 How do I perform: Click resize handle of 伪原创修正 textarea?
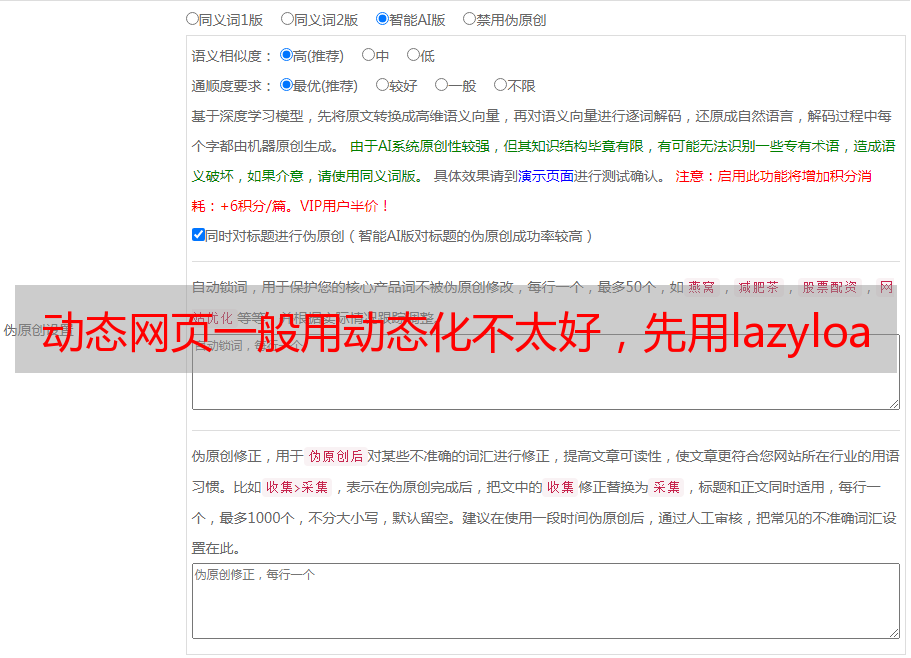click(x=894, y=633)
